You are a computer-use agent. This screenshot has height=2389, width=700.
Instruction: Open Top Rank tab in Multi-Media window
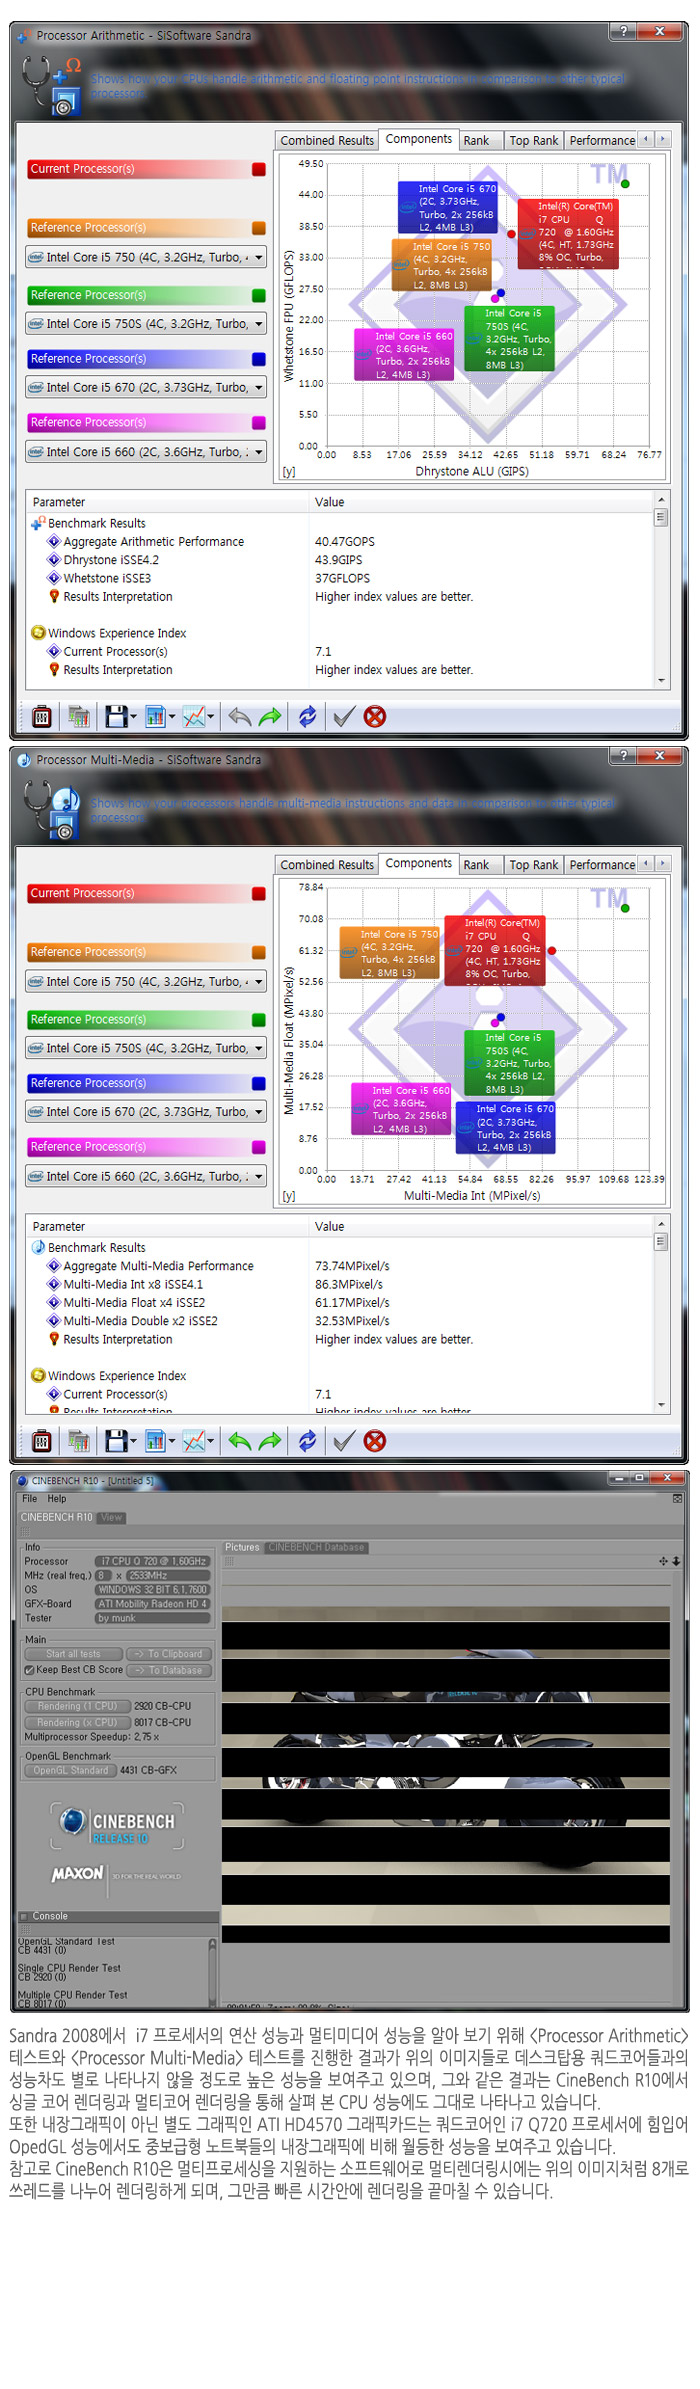533,864
